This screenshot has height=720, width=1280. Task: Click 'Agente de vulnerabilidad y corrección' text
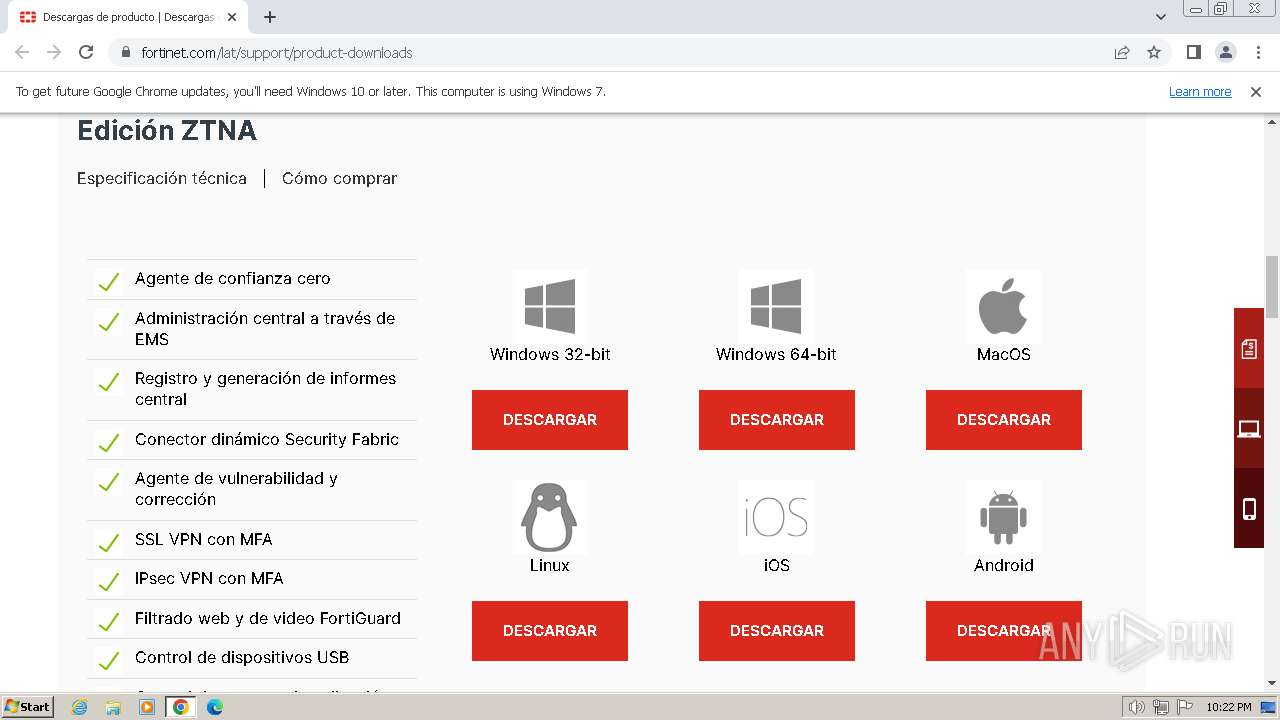click(236, 489)
